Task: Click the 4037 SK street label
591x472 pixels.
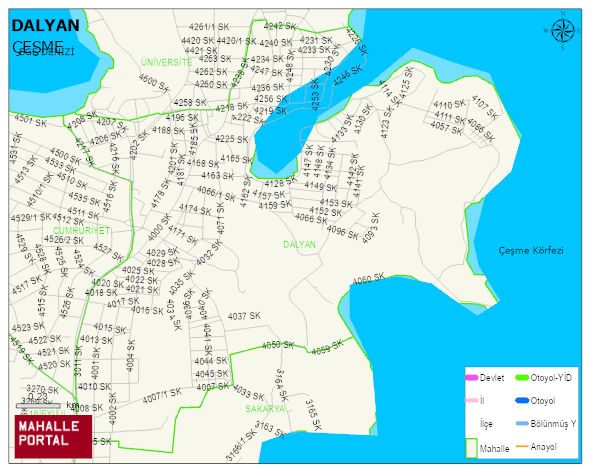Action: click(244, 316)
